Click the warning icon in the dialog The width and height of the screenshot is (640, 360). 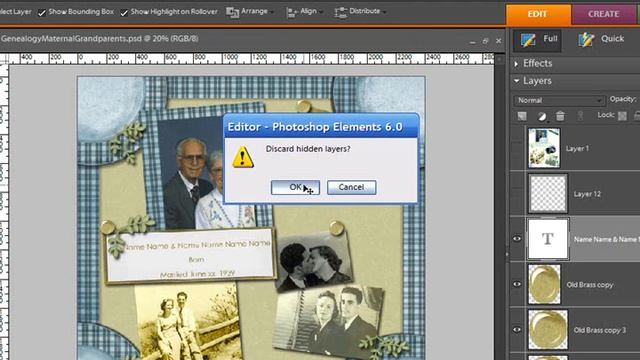[x=243, y=157]
